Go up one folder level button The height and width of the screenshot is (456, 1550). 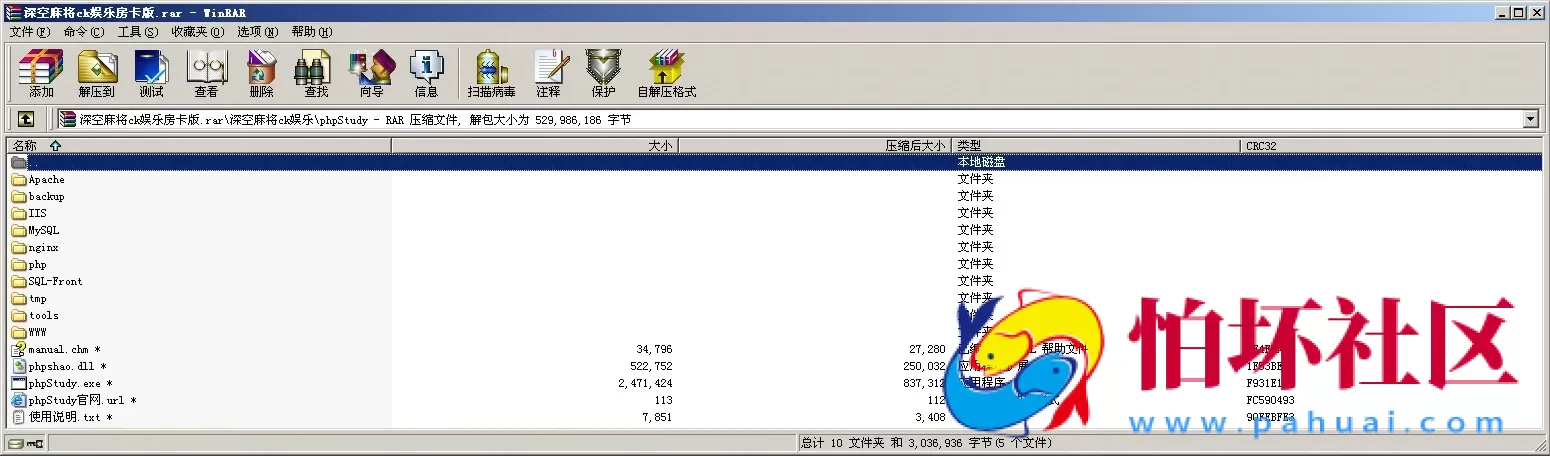[x=26, y=119]
